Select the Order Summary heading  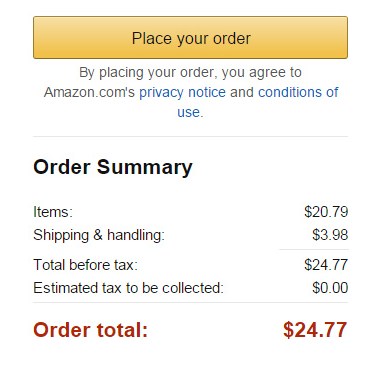(113, 167)
